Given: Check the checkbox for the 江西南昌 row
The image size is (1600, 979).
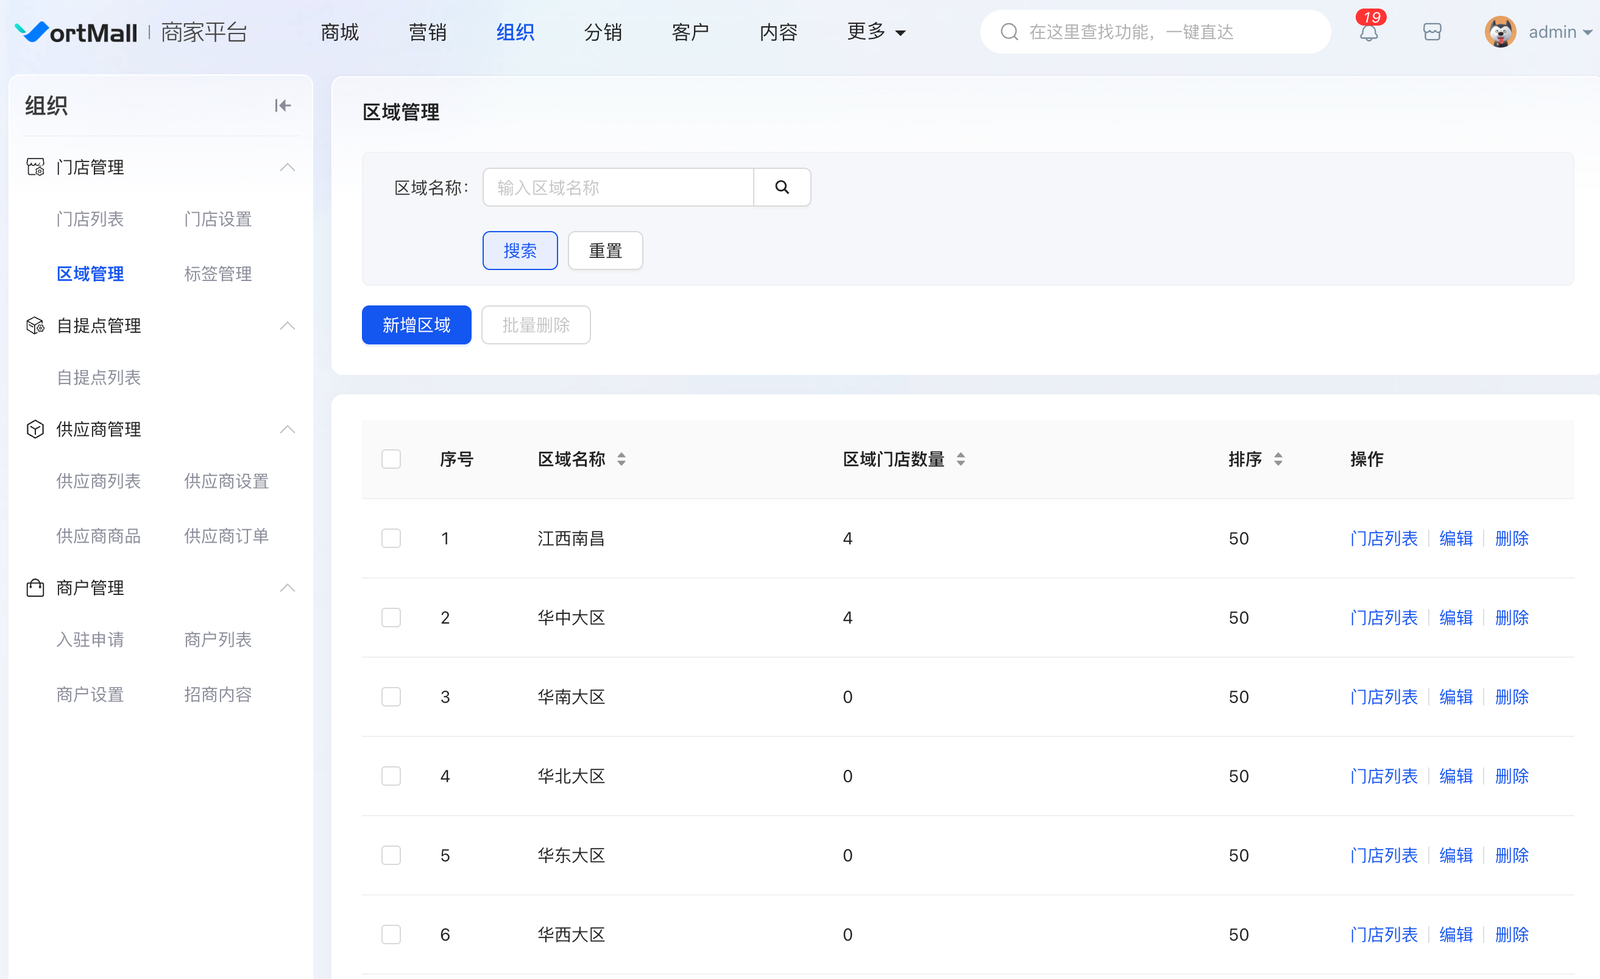Looking at the screenshot, I should 391,539.
